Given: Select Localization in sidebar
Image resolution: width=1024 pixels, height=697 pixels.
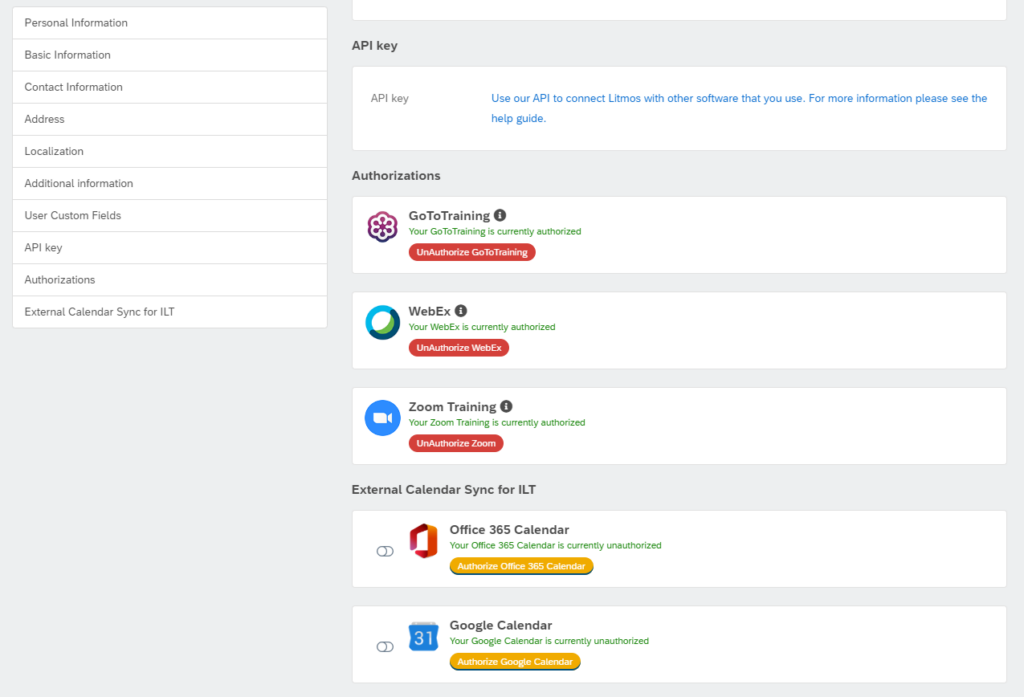Looking at the screenshot, I should pyautogui.click(x=170, y=151).
